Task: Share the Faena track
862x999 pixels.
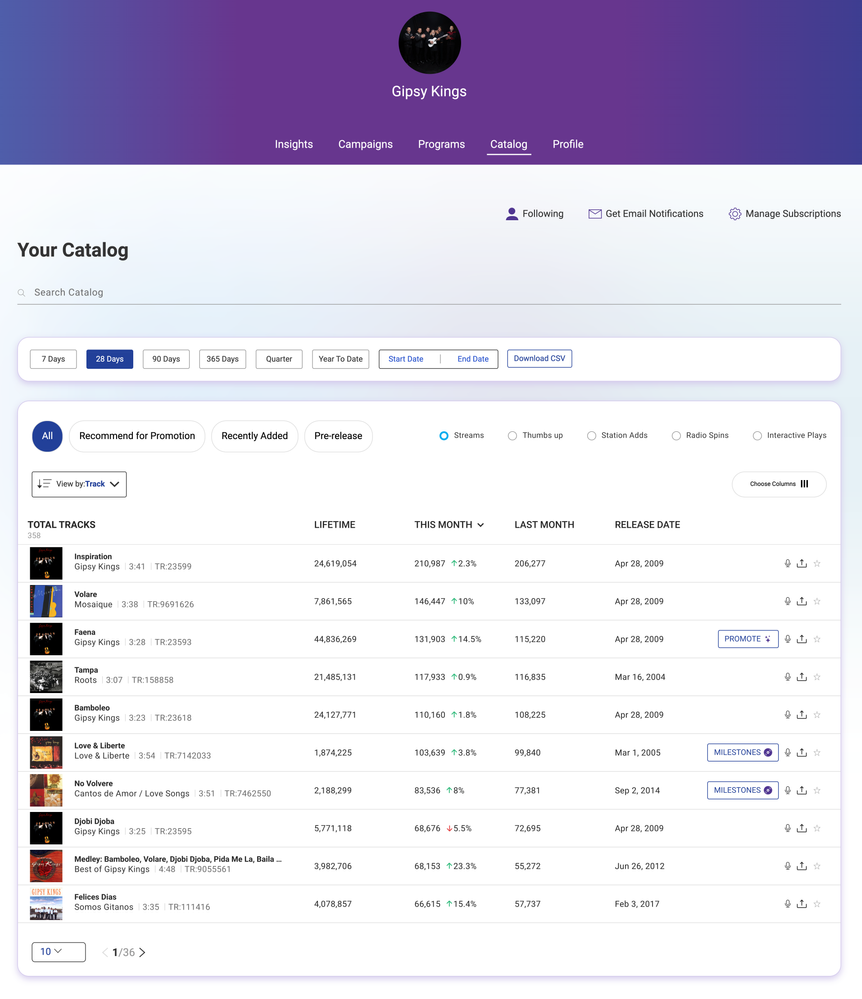Action: click(x=802, y=639)
